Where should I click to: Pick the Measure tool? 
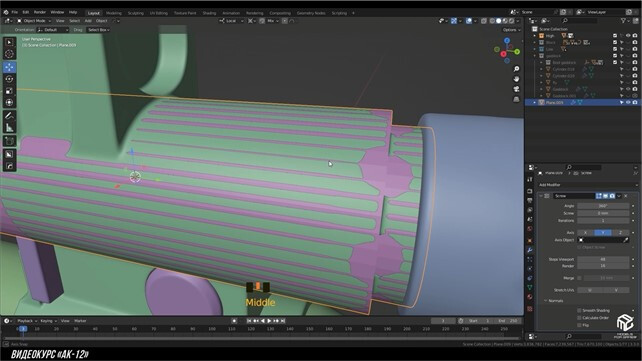pos(9,128)
